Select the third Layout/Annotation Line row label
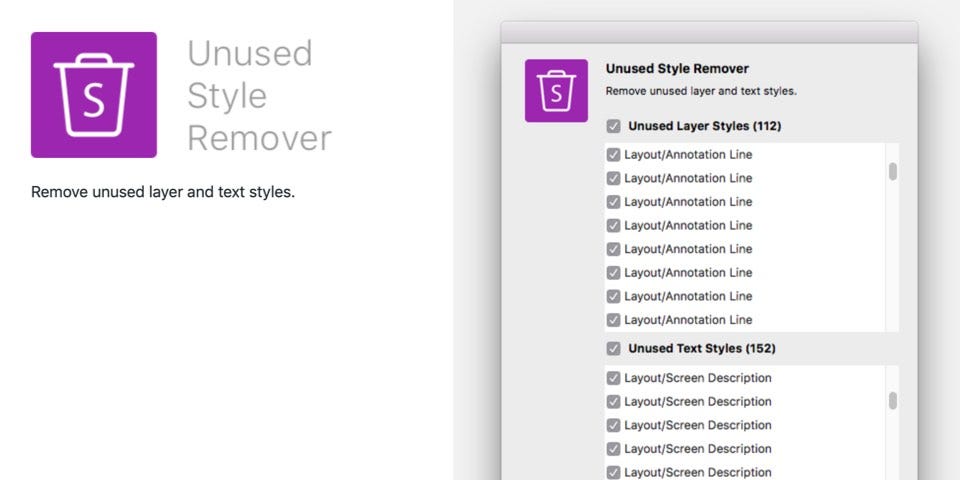Screen dimensions: 960x480 [x=688, y=202]
